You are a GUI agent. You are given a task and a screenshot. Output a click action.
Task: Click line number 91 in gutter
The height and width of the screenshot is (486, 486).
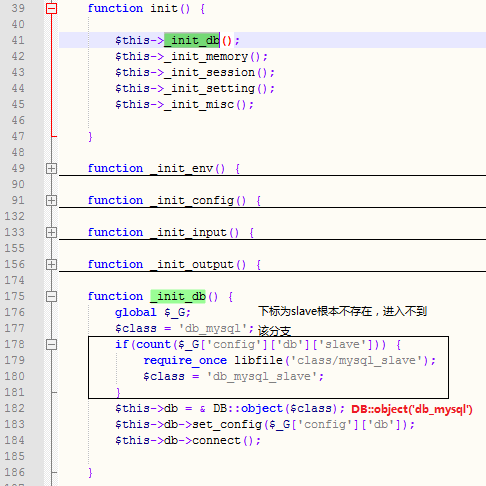click(18, 200)
